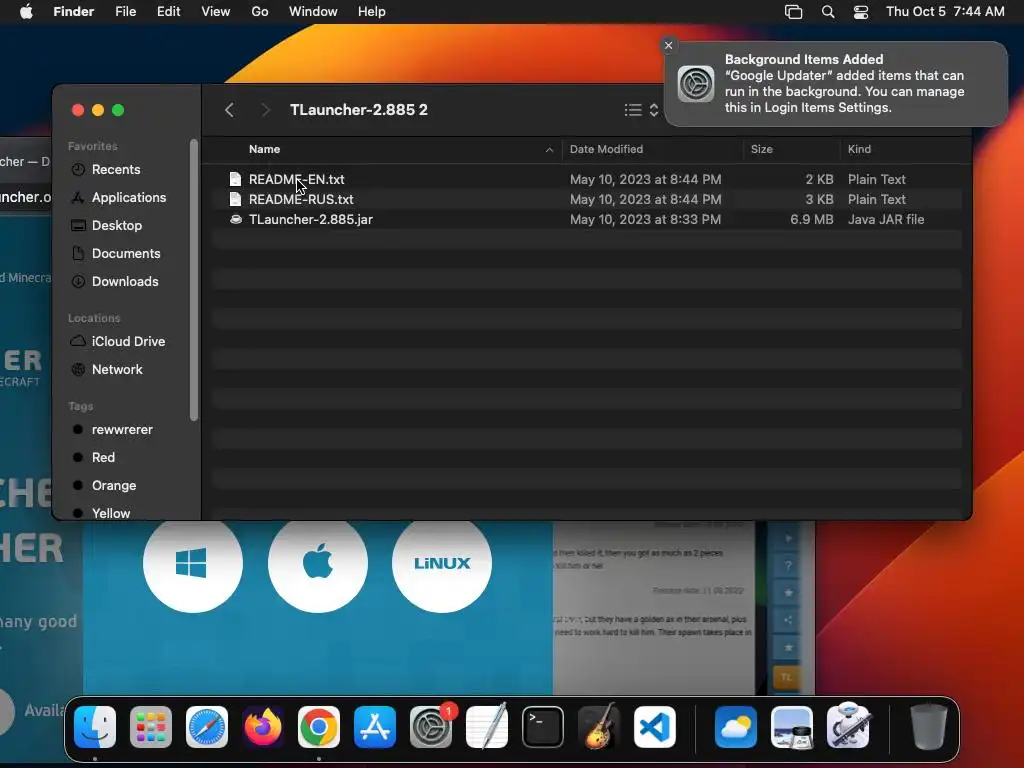Sort by Date Modified column
The width and height of the screenshot is (1024, 768).
click(x=606, y=149)
